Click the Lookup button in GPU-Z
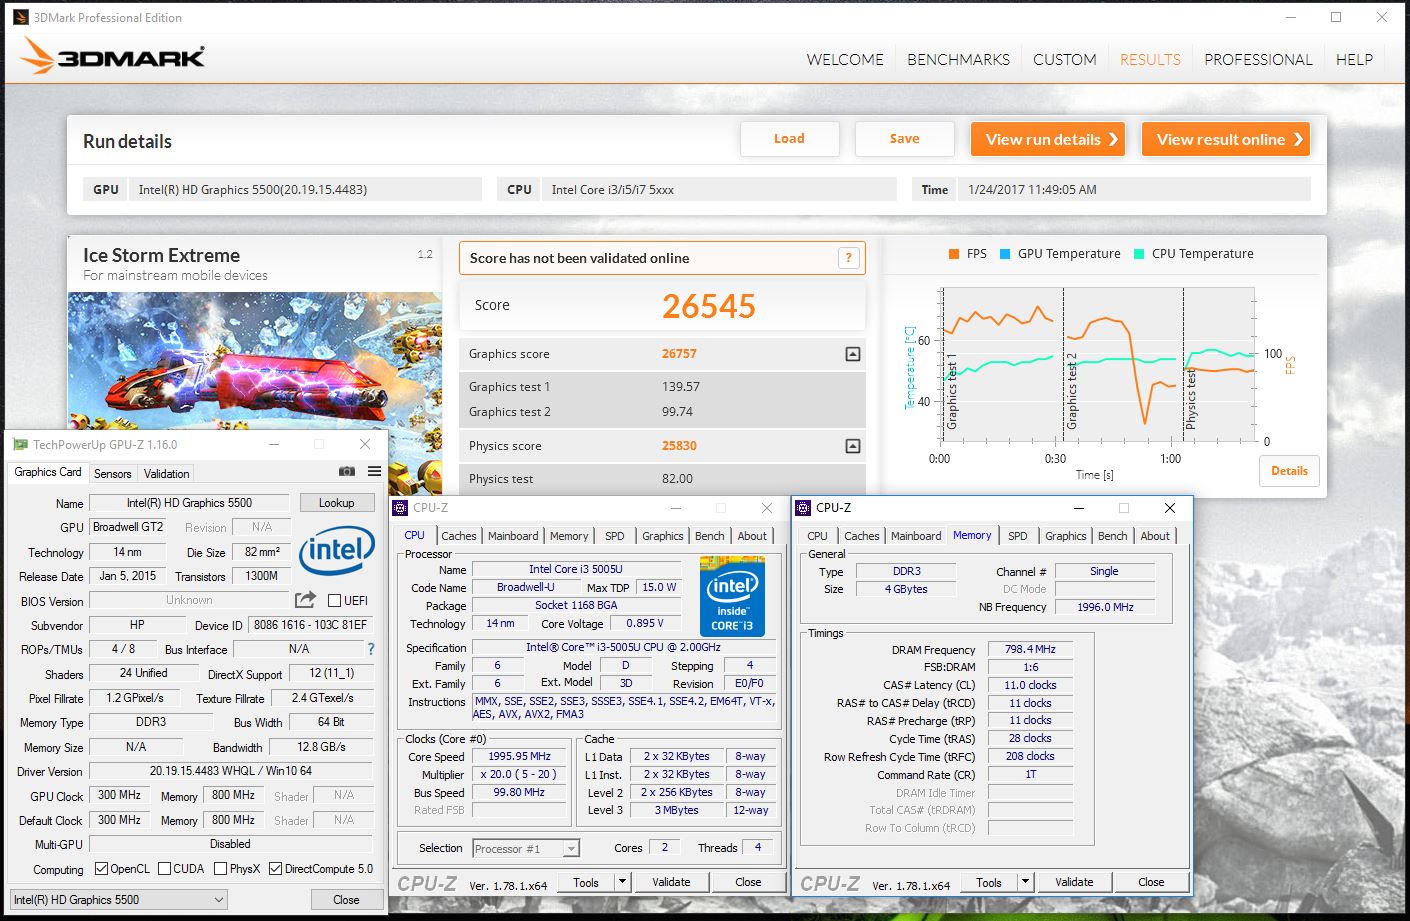 click(336, 503)
